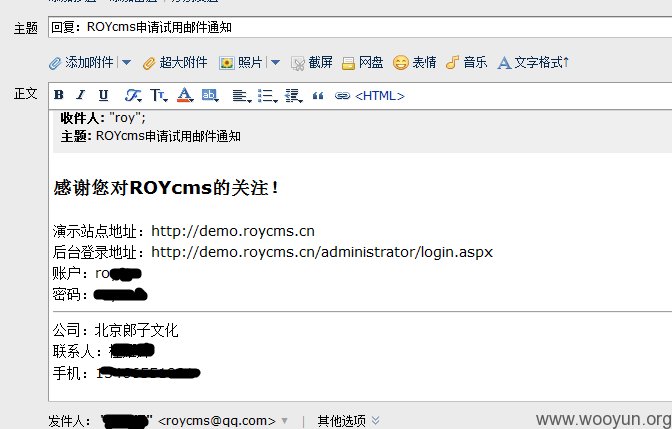Click the Bold formatting icon

[x=59, y=95]
